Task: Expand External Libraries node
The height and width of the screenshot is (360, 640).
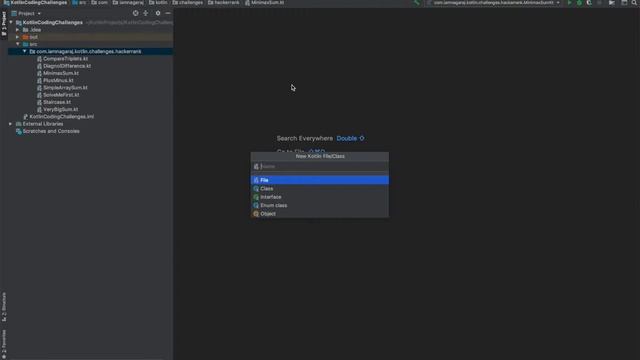Action: (x=11, y=124)
